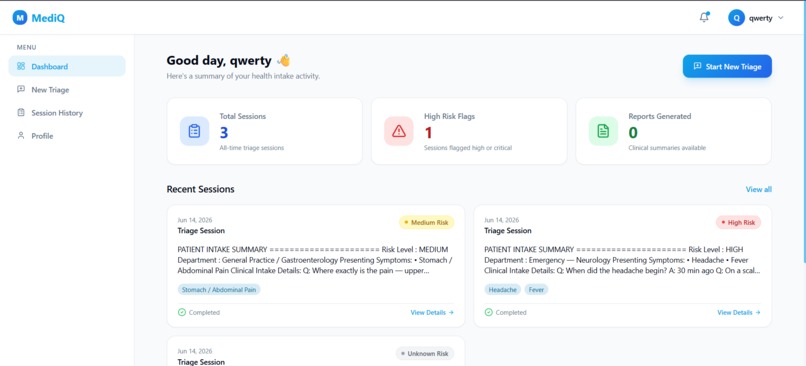Click the Unknown Risk badge
Viewport: 806px width, 366px height.
425,354
